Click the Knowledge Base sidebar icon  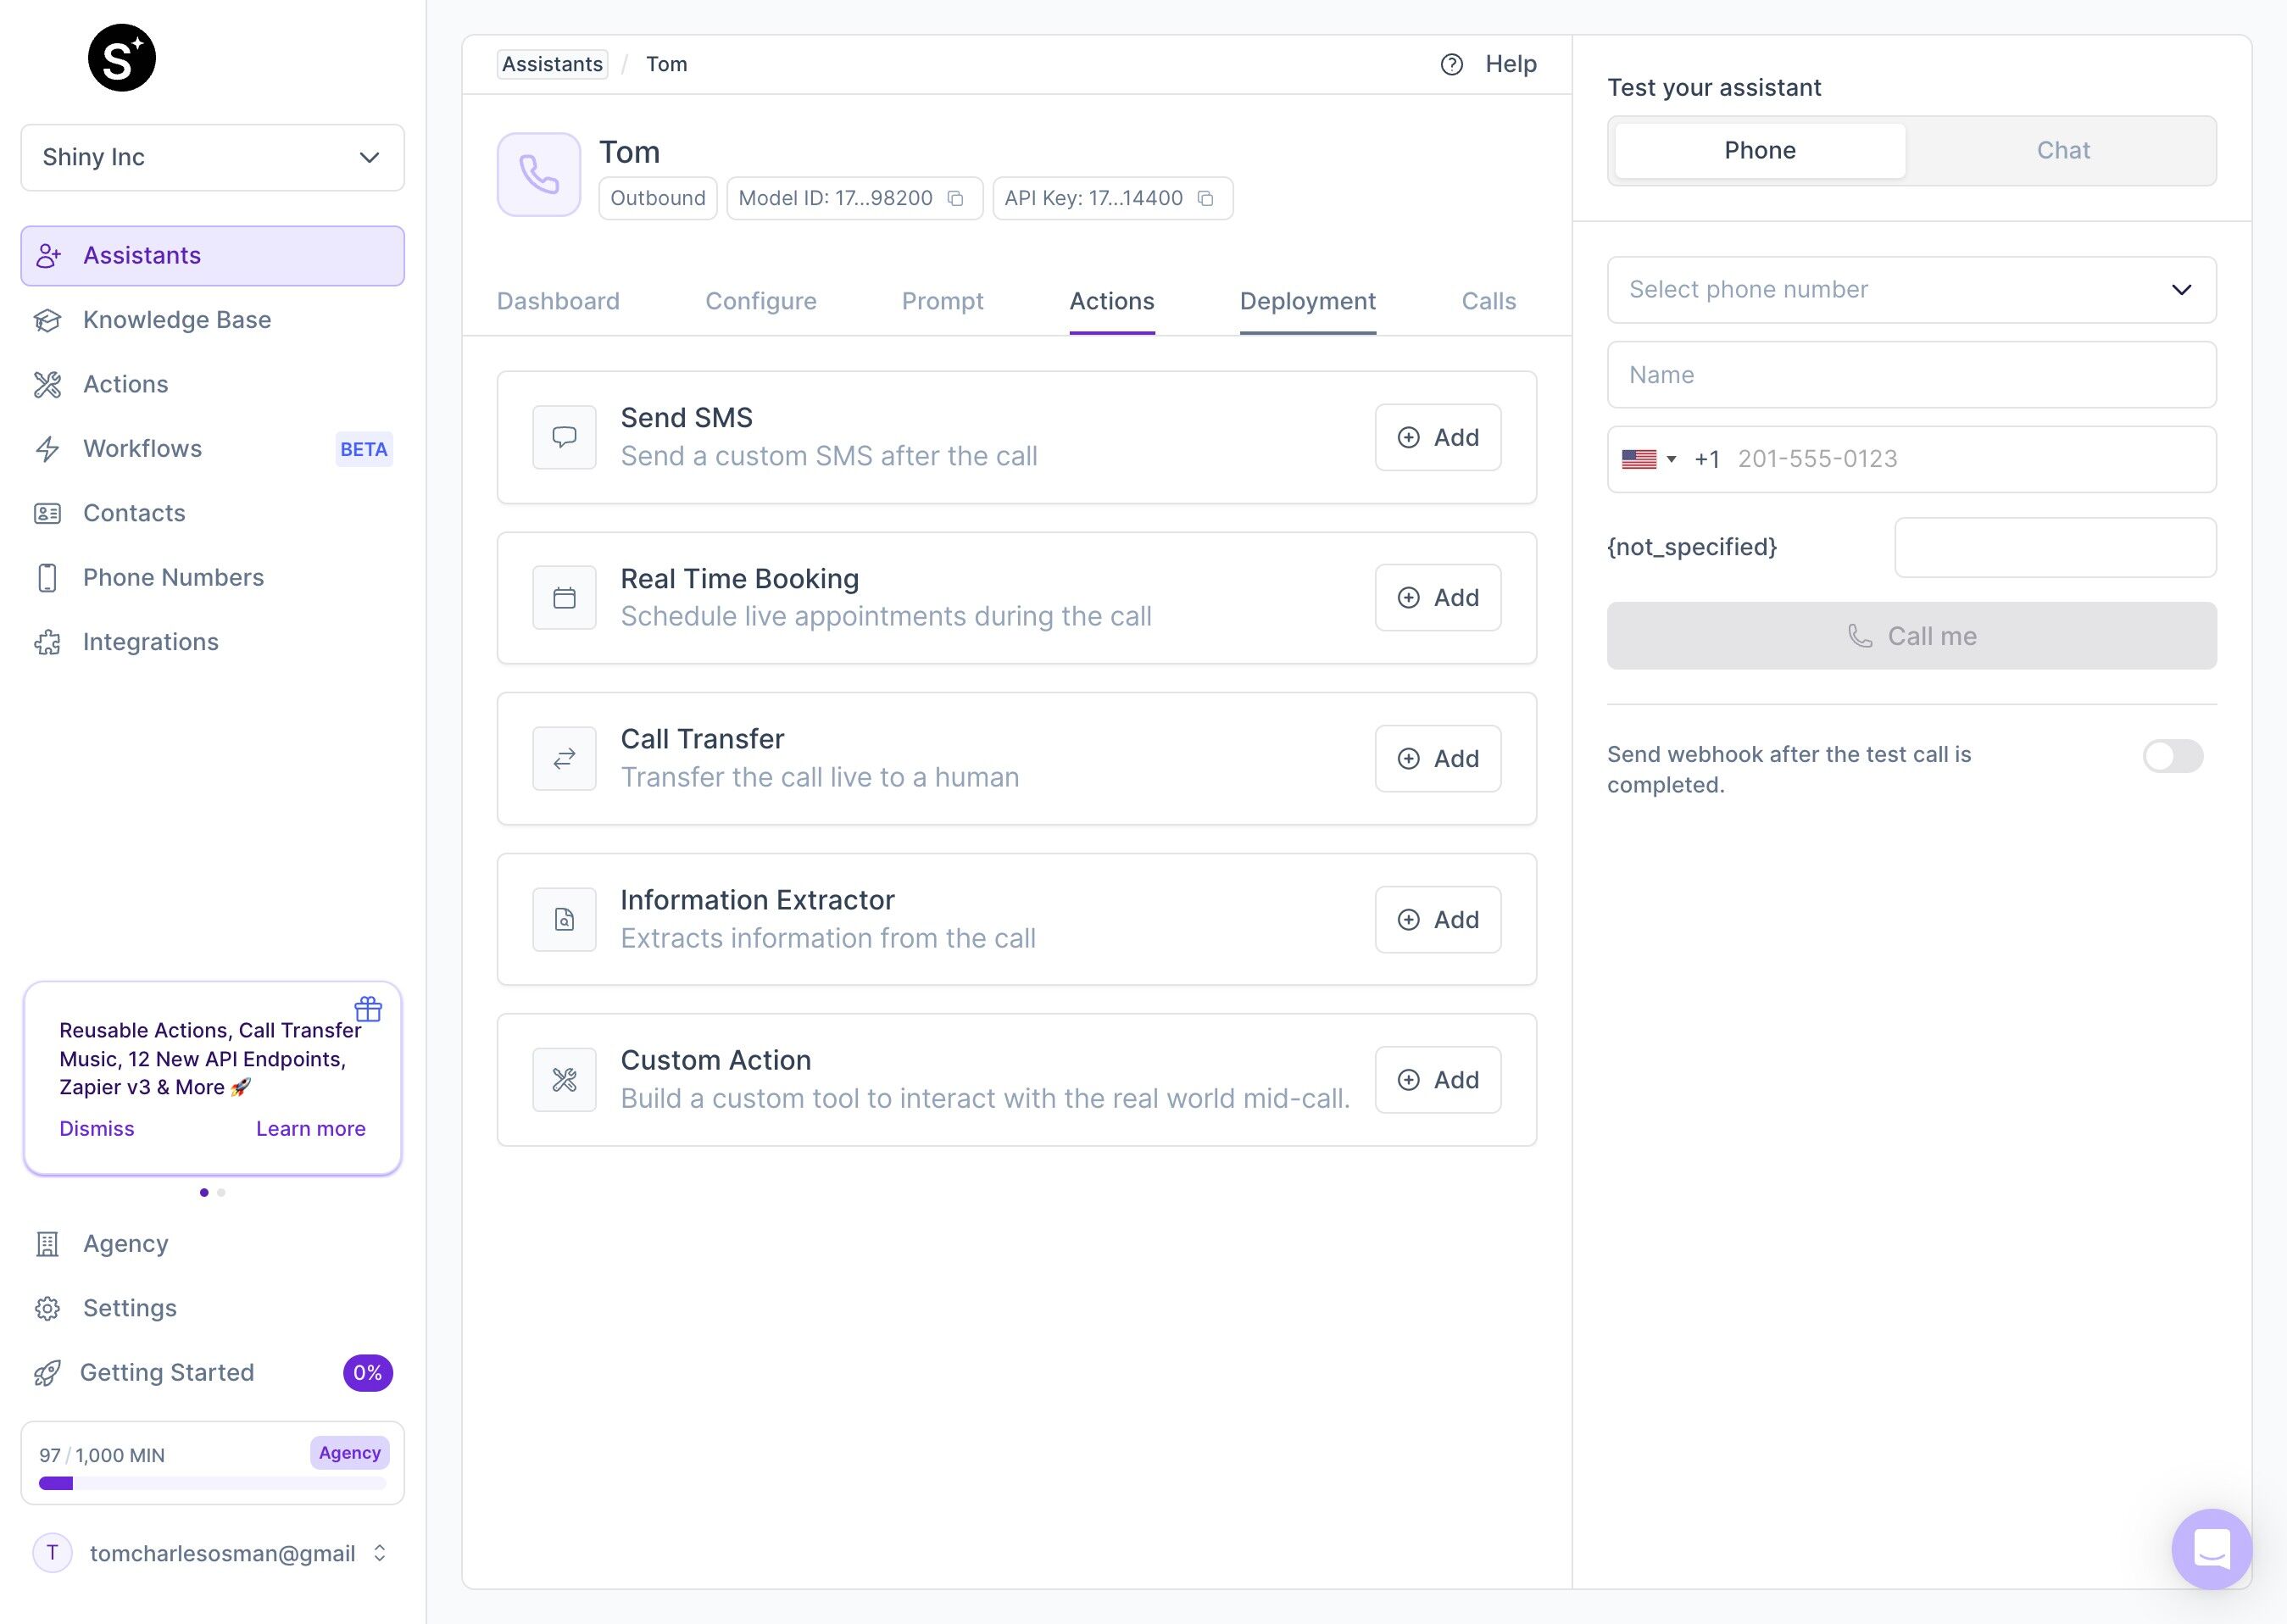(49, 318)
